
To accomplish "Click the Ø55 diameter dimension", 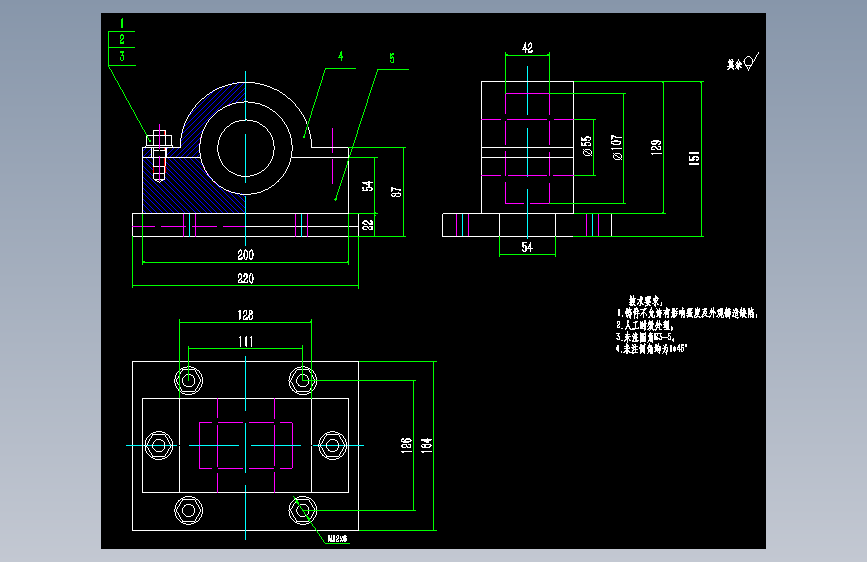I will [587, 146].
